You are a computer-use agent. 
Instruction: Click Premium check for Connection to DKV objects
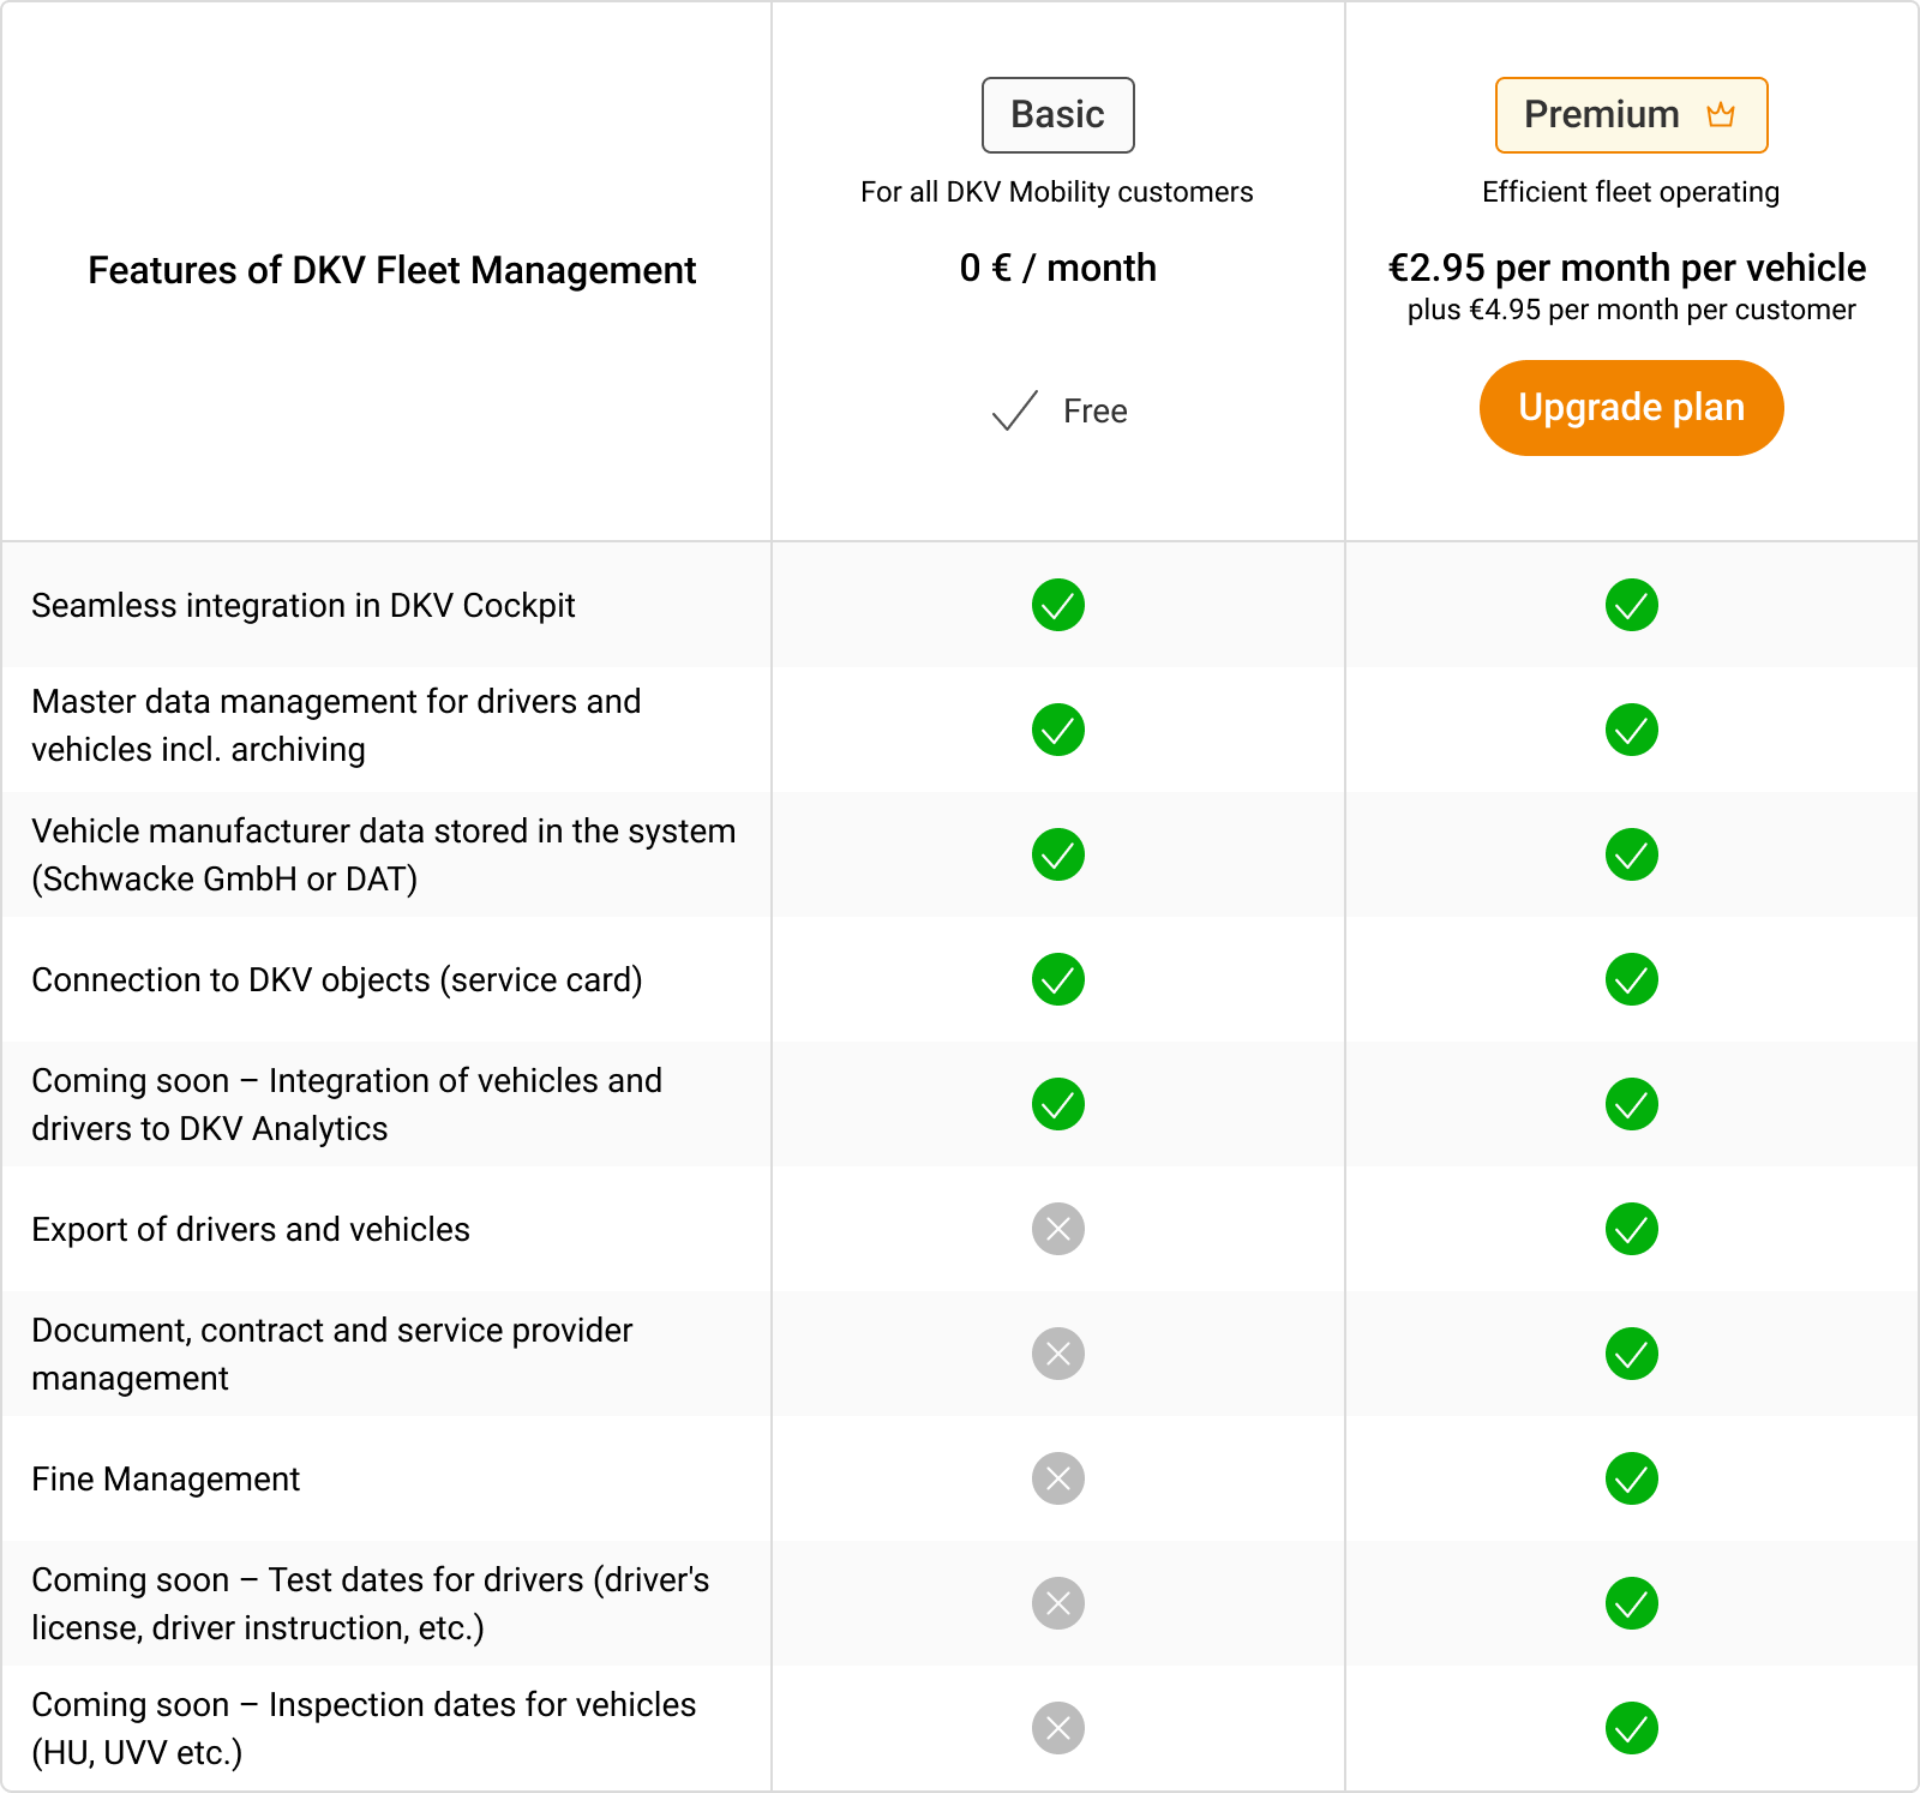(x=1631, y=979)
